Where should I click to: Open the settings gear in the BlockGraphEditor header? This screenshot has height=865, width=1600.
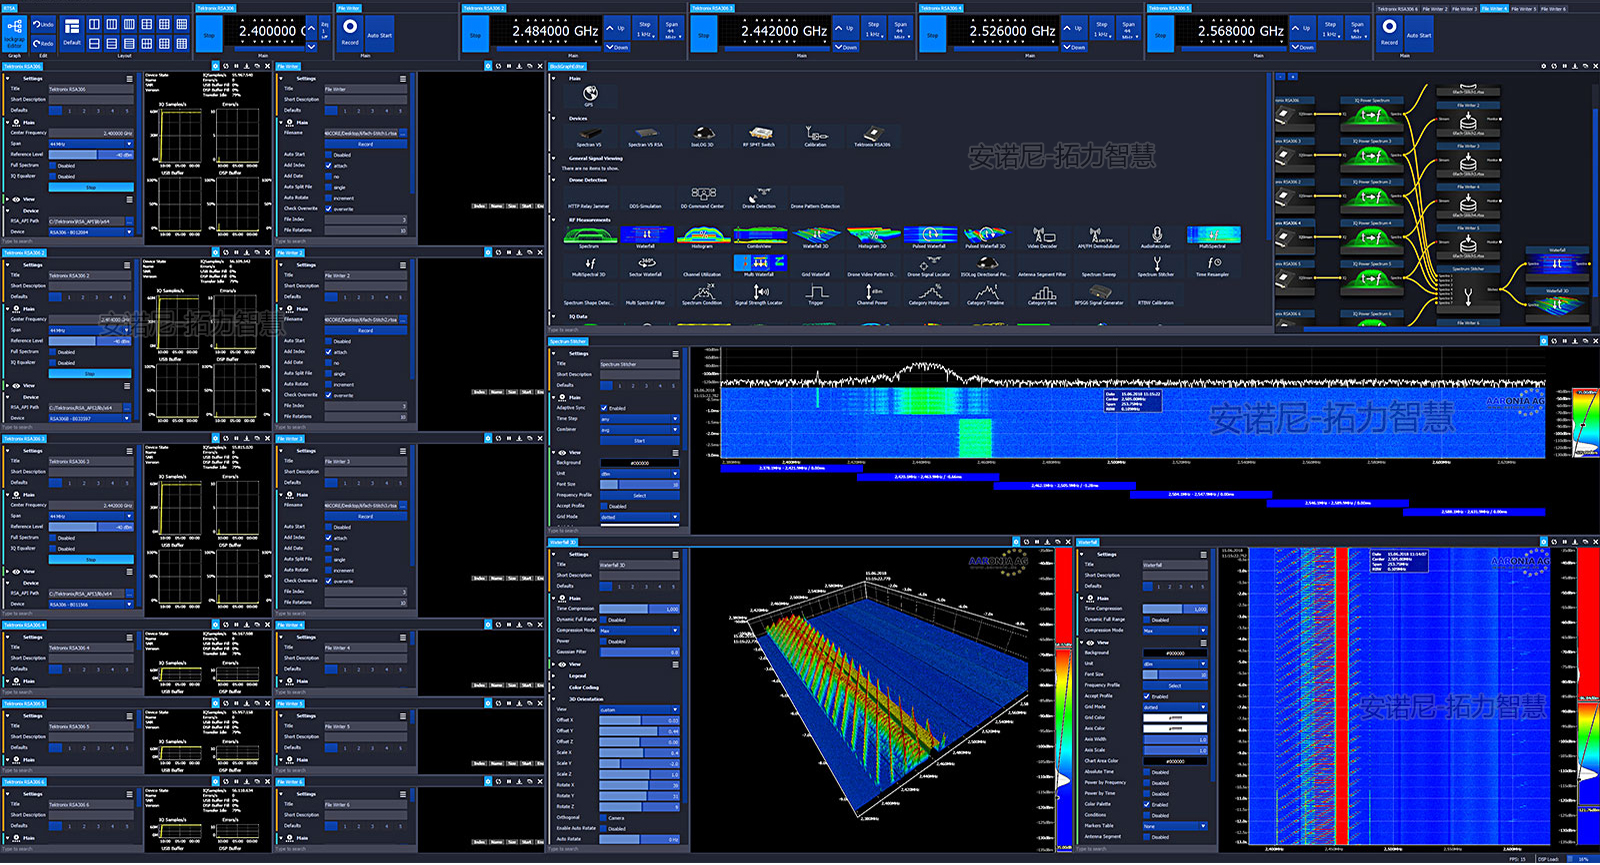tap(1543, 67)
